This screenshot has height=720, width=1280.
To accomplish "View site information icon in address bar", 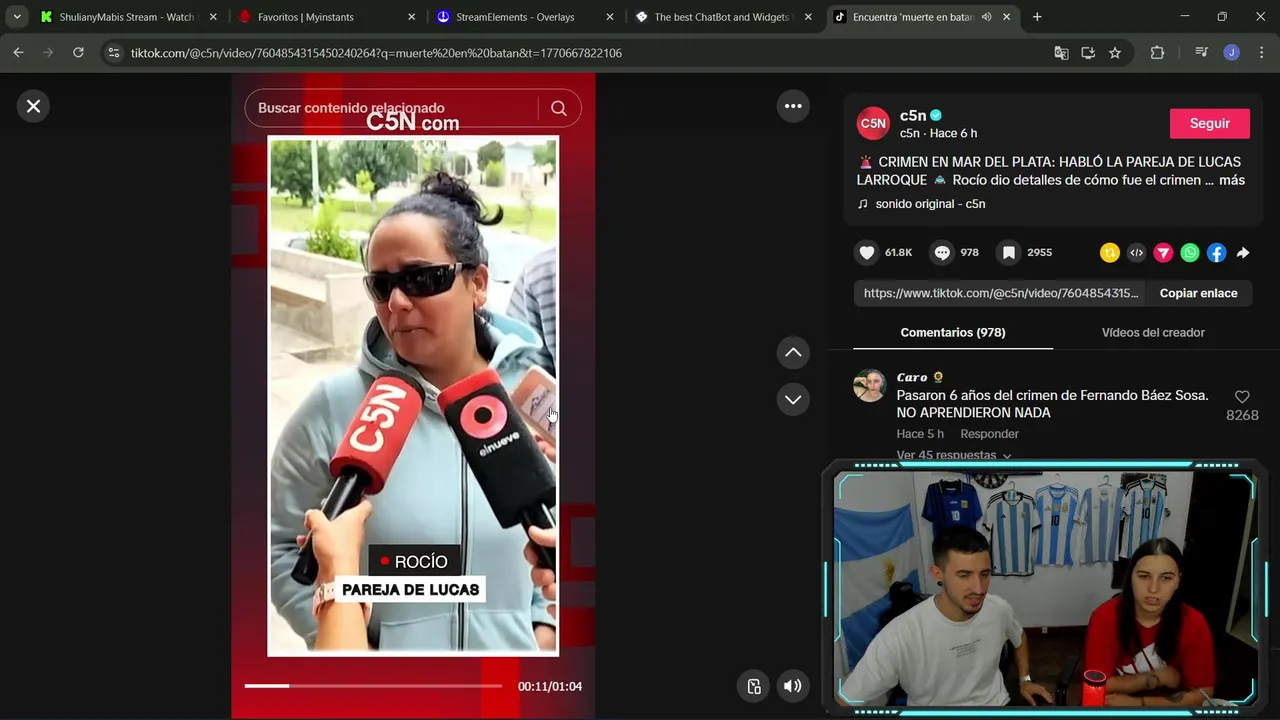I will point(114,53).
